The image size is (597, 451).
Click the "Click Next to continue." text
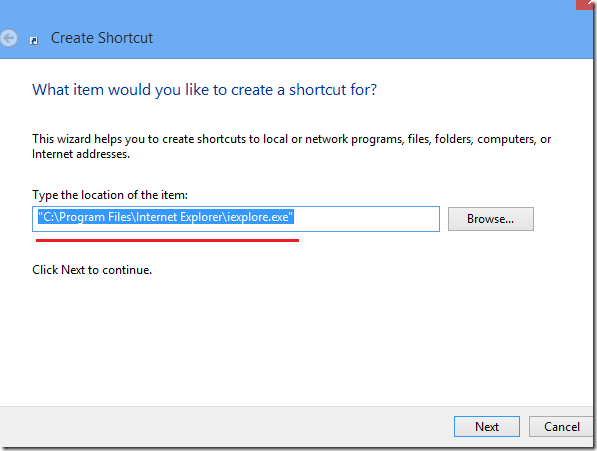[x=92, y=270]
